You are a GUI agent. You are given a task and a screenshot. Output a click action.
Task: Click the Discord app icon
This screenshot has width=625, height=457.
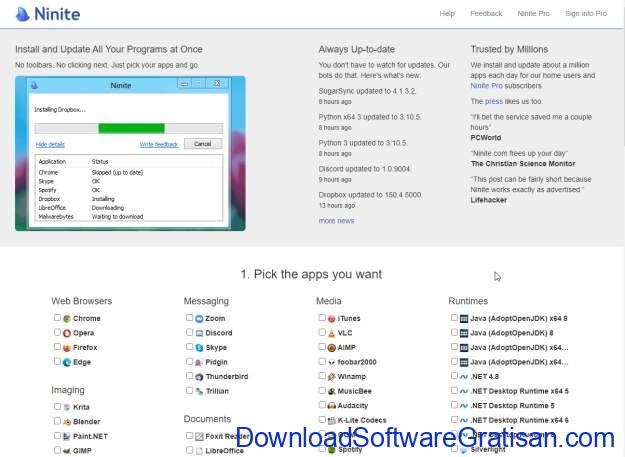[x=199, y=333]
